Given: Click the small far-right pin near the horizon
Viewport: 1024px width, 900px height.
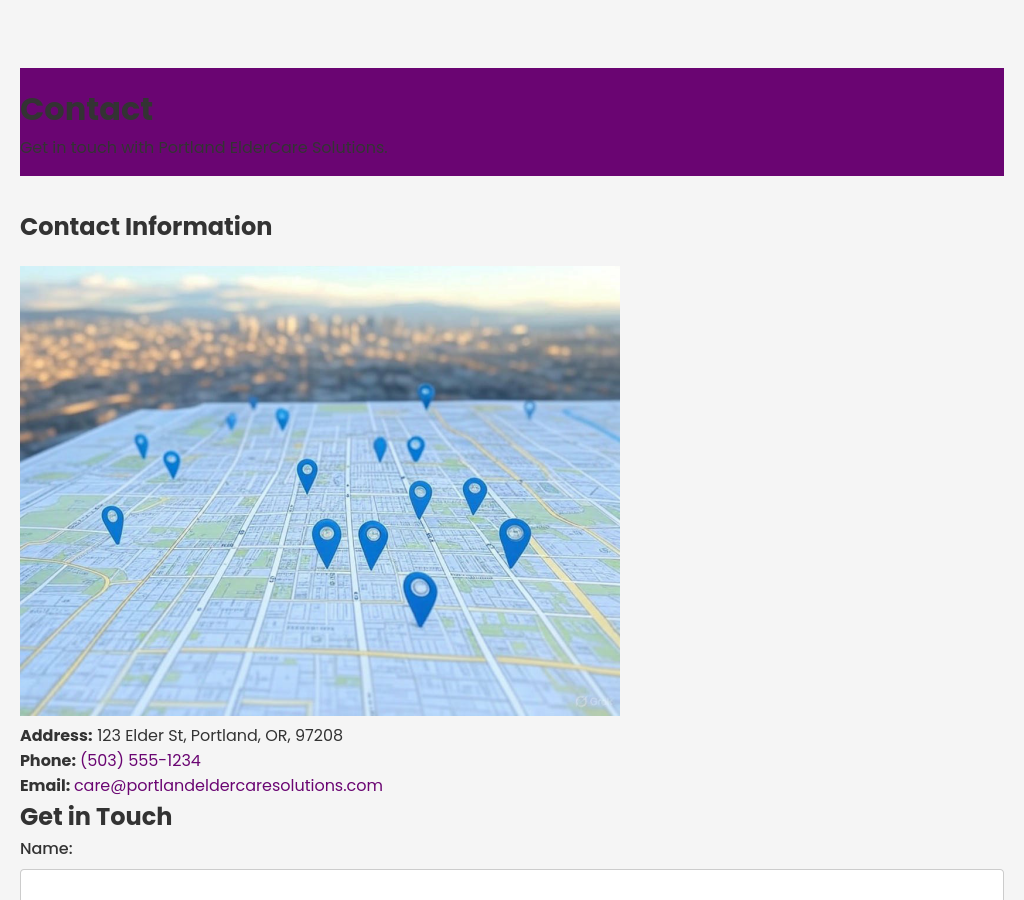Looking at the screenshot, I should (x=530, y=408).
